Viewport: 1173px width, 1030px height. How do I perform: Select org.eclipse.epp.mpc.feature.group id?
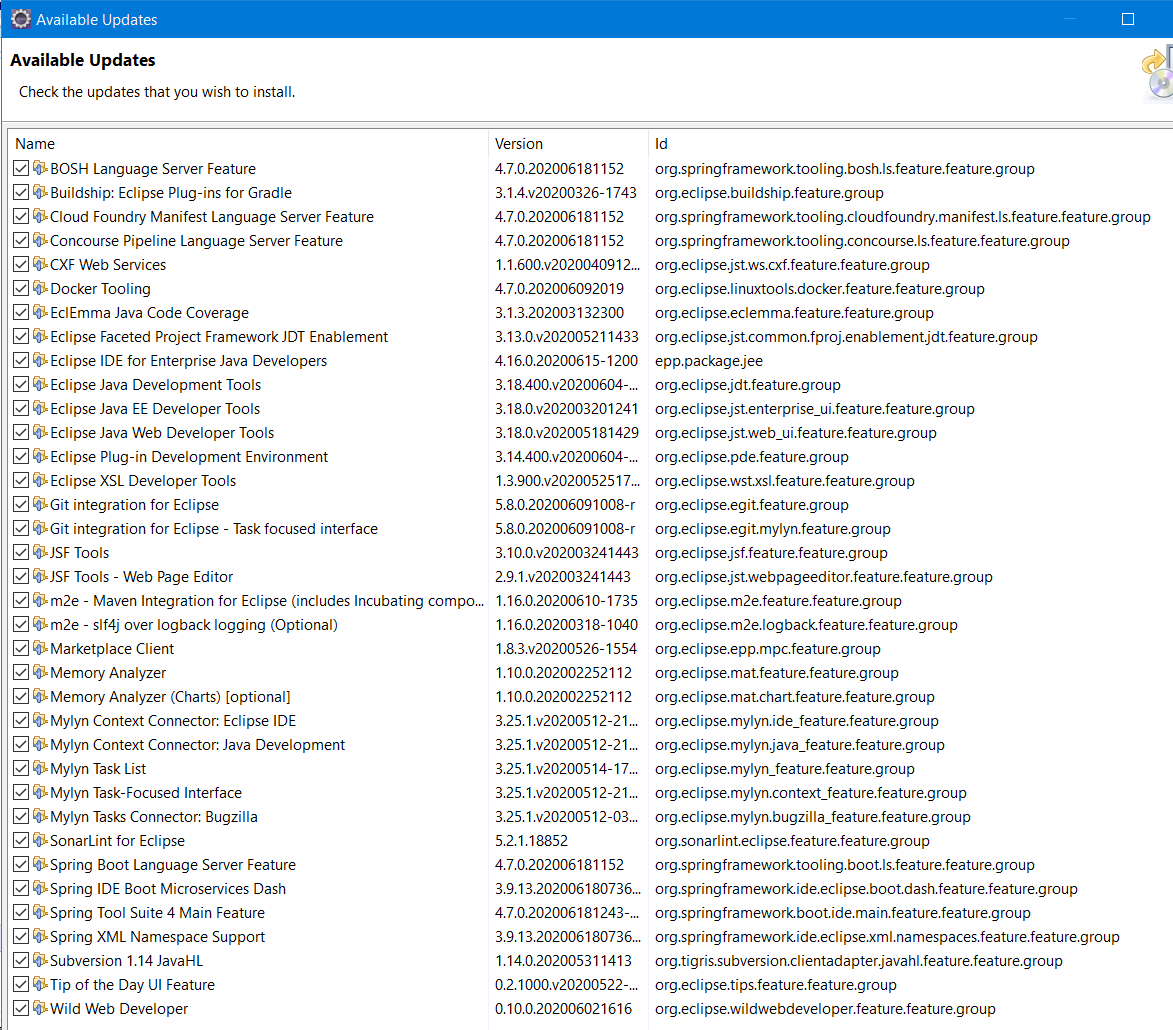(768, 649)
